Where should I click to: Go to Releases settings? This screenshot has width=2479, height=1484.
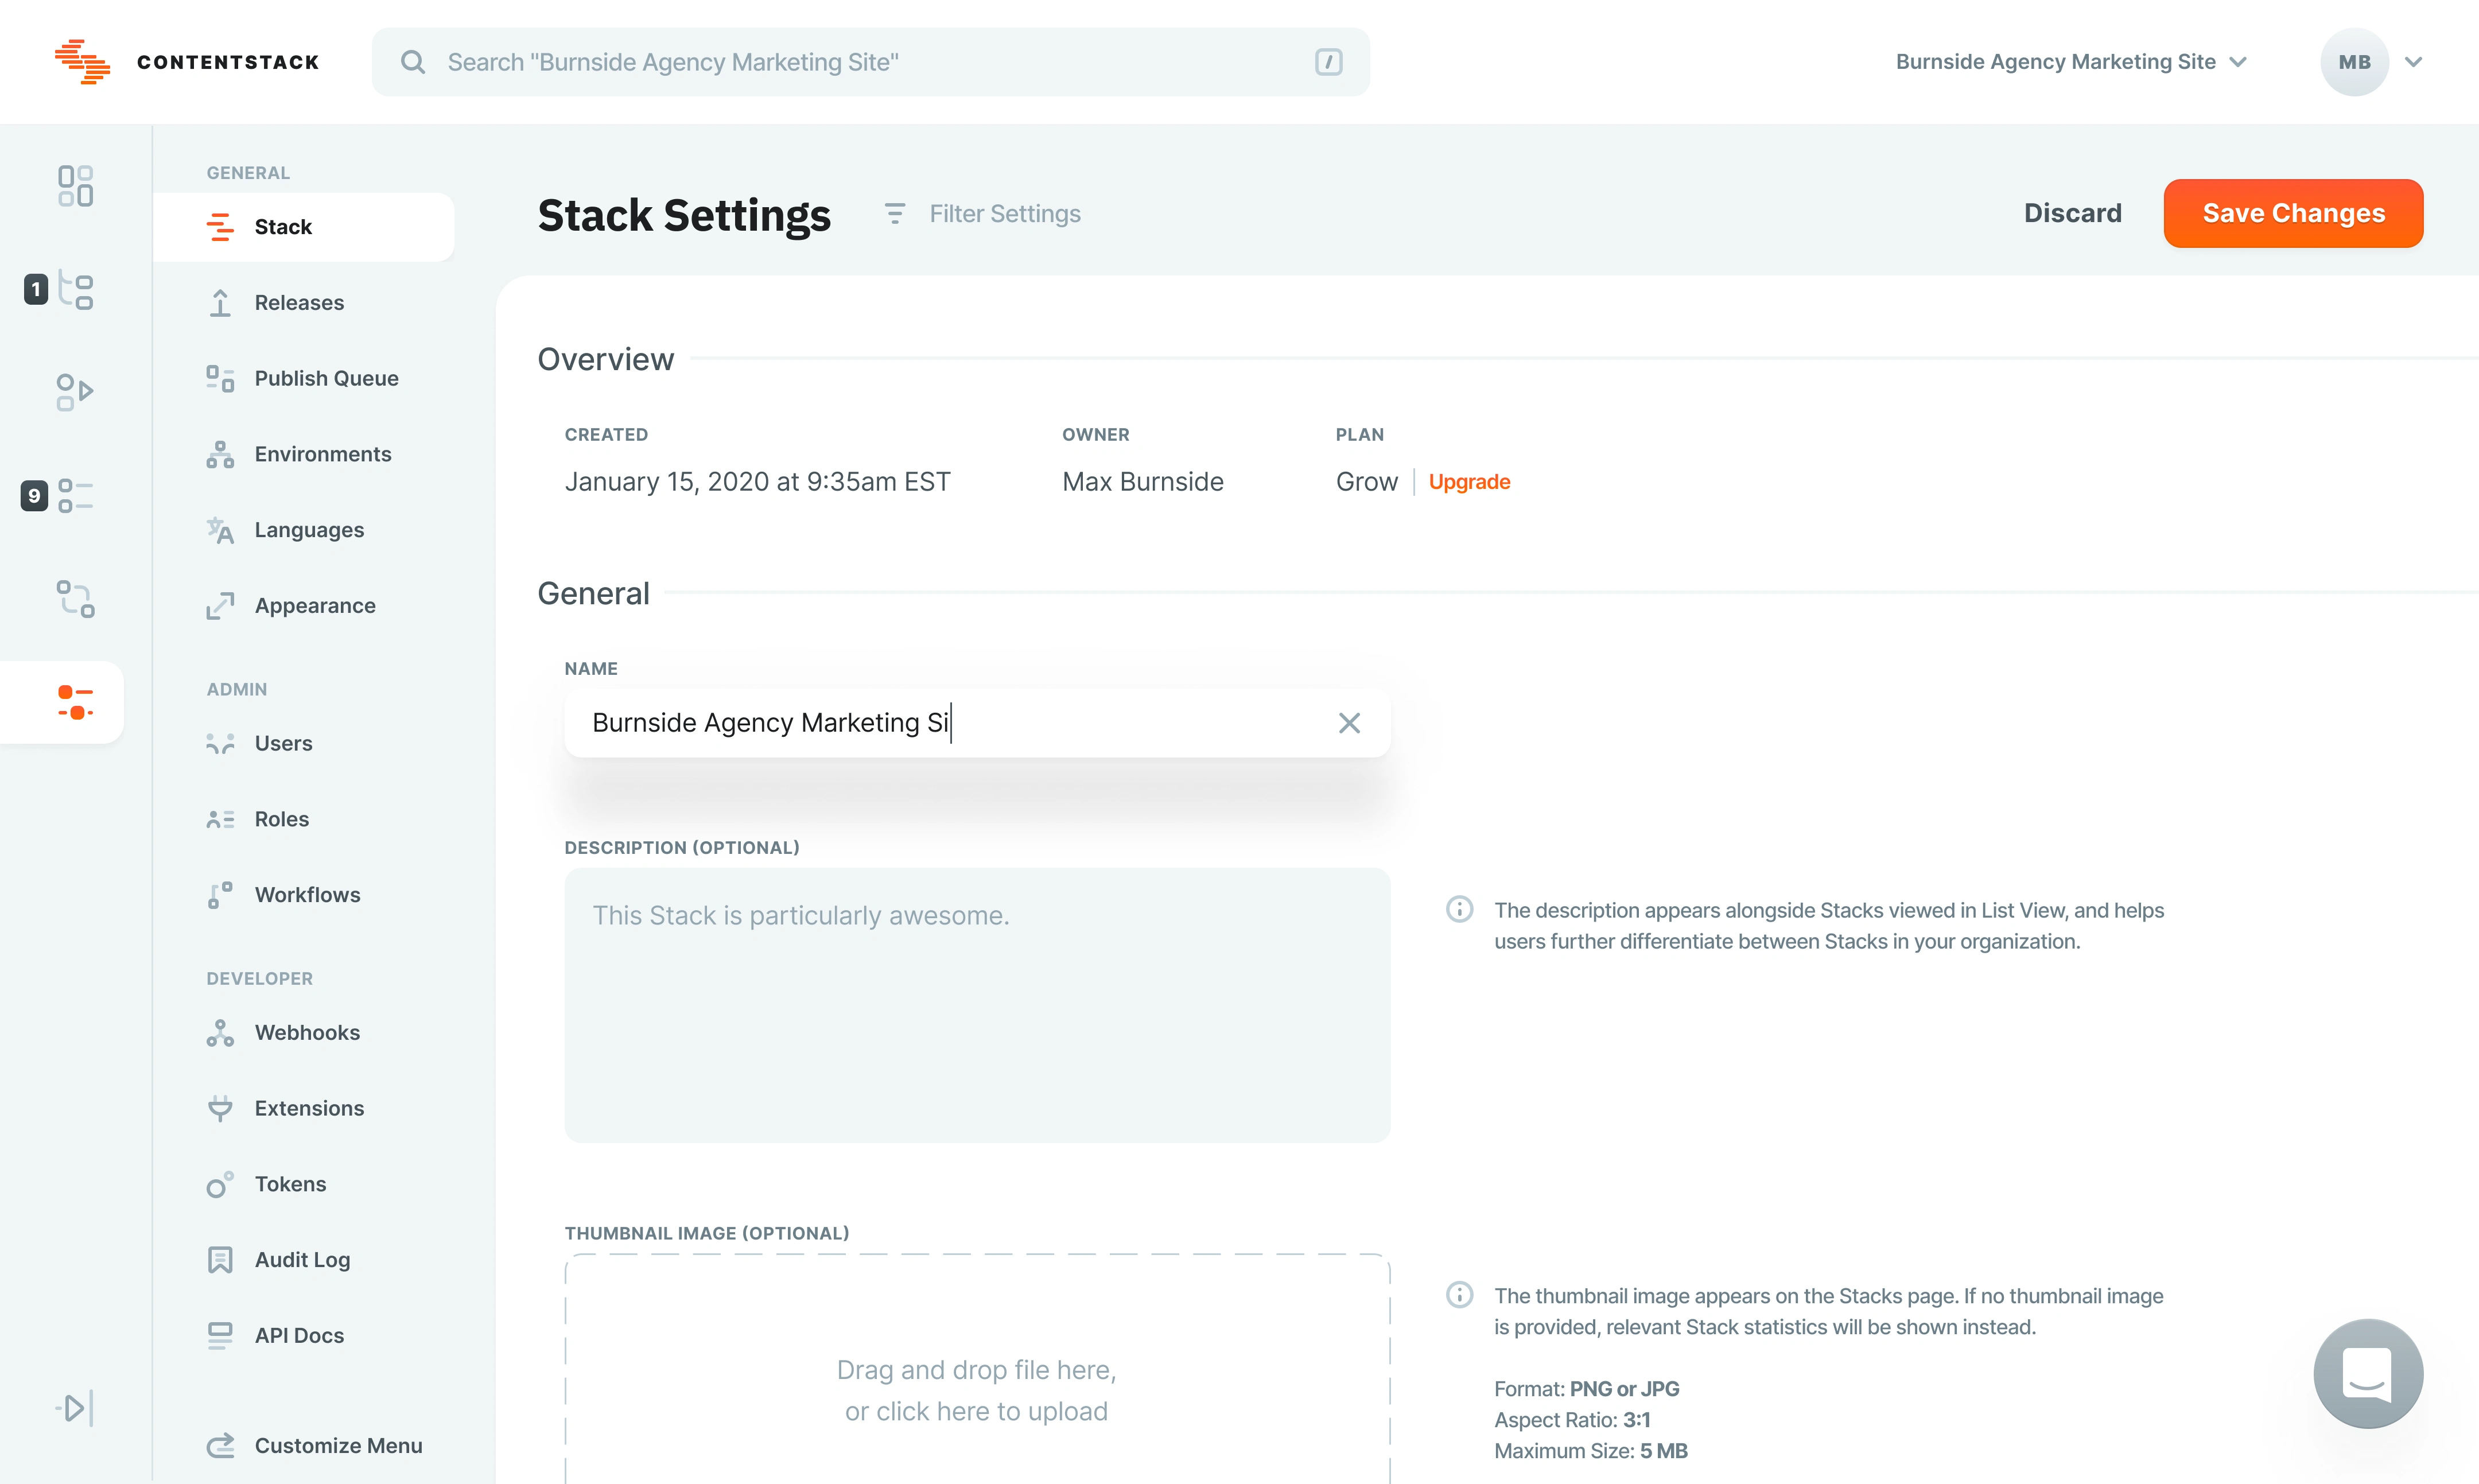coord(299,302)
